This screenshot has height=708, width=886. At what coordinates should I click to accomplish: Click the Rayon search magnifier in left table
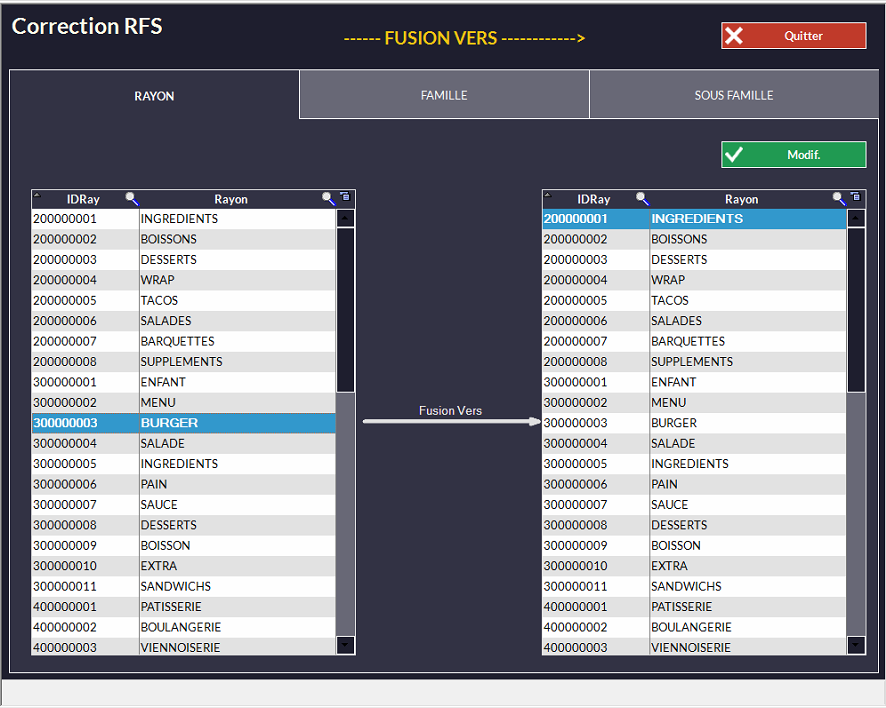(x=328, y=199)
